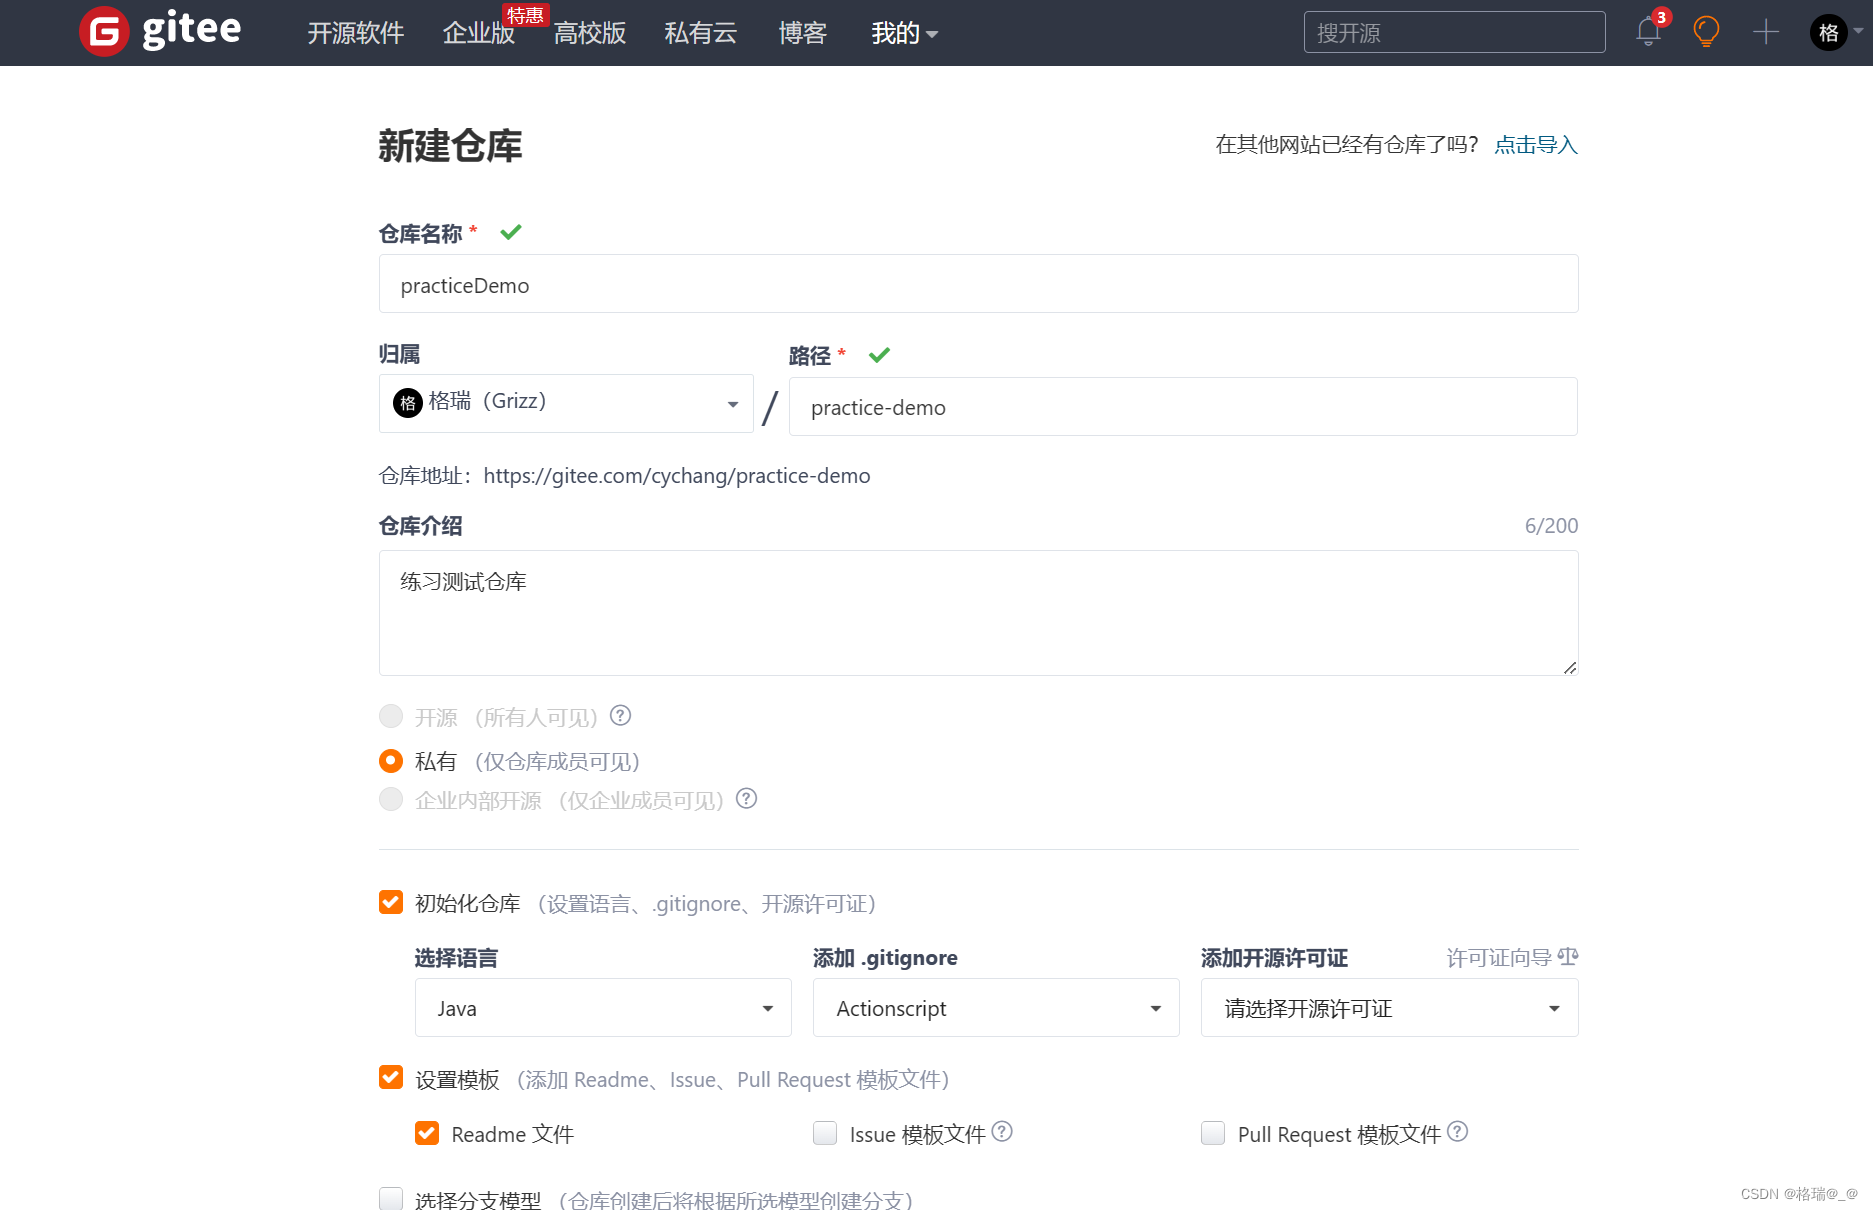This screenshot has height=1210, width=1873.
Task: Click help icon beside 企业内部开源 option
Action: coord(746,799)
